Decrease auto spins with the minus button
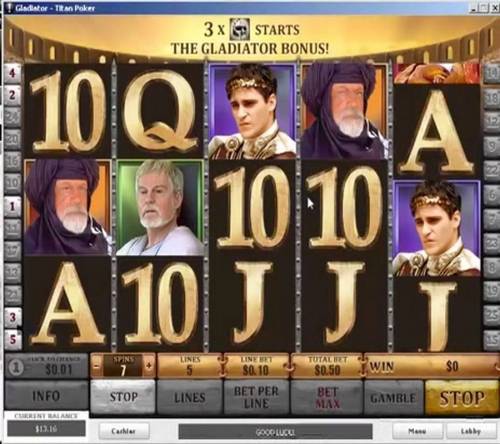 click(x=96, y=366)
